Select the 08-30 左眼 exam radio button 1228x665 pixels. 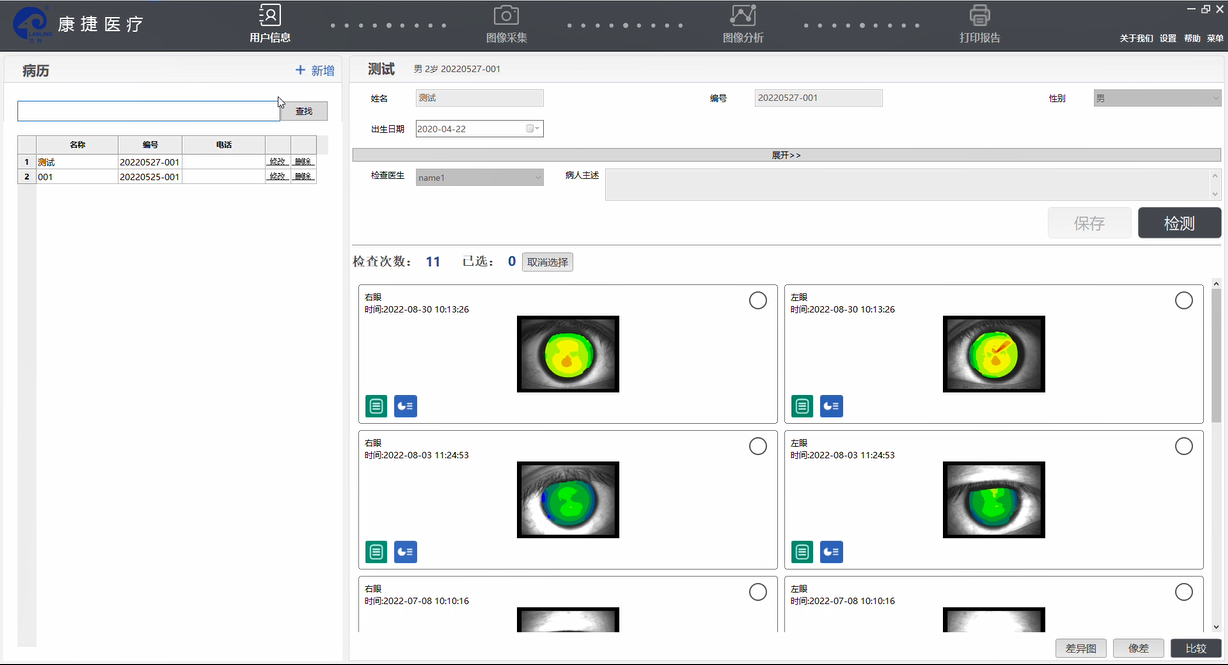(x=1184, y=300)
